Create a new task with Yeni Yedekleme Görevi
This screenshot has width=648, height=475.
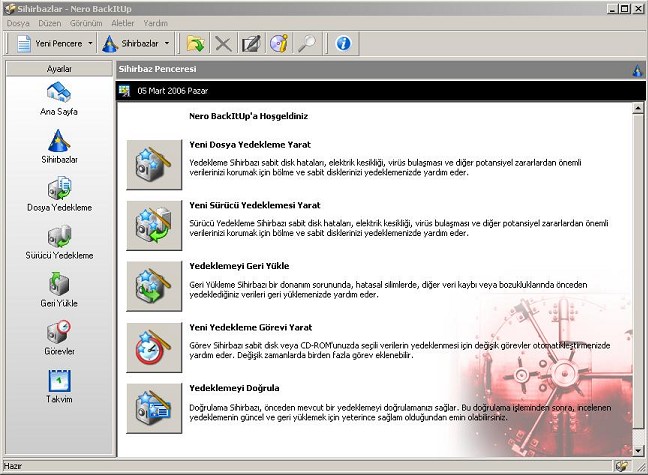point(153,347)
